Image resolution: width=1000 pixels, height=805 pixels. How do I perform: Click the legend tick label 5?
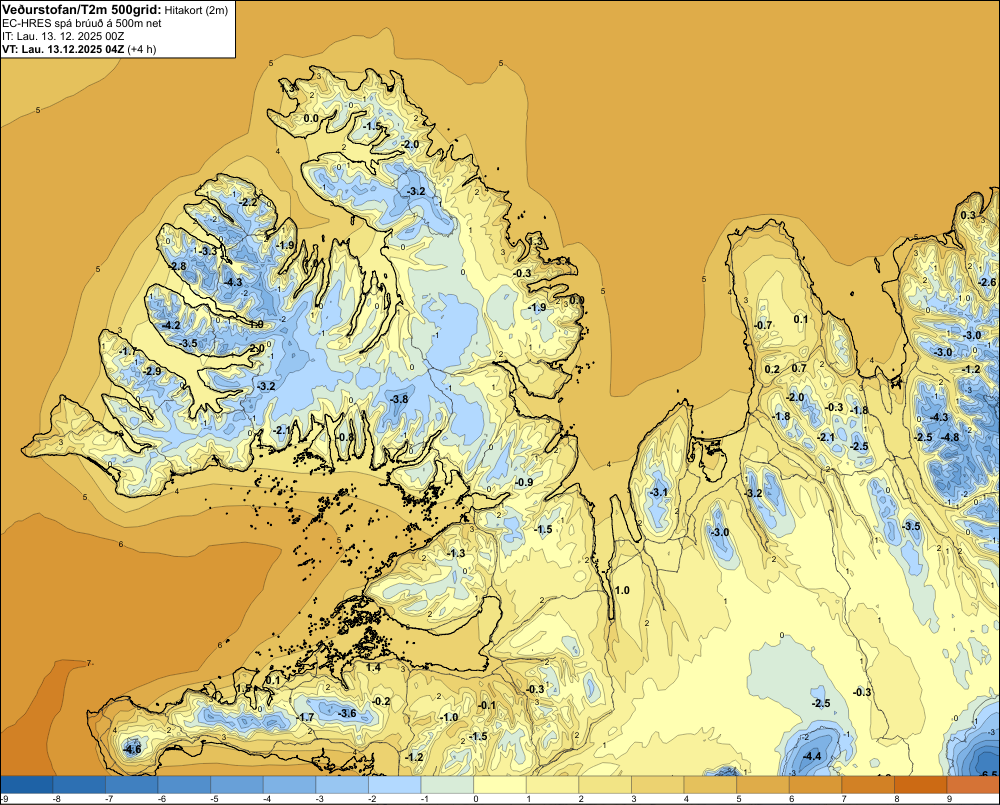pyautogui.click(x=737, y=799)
